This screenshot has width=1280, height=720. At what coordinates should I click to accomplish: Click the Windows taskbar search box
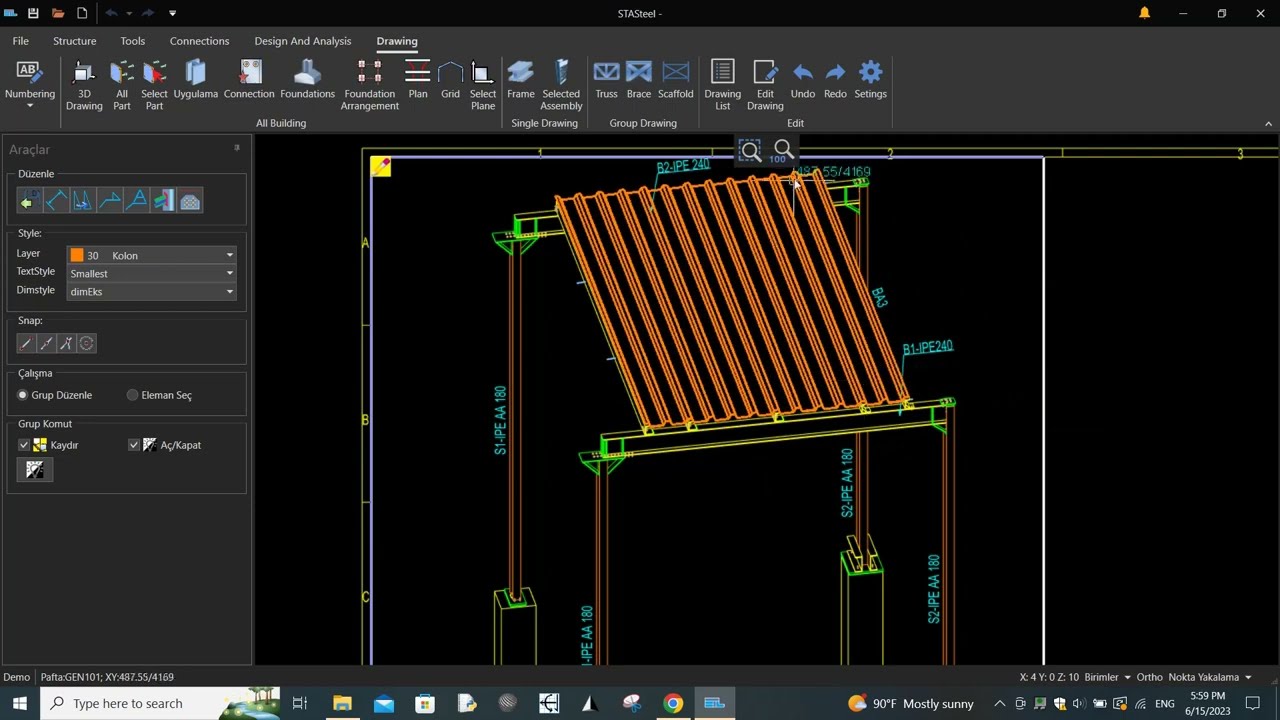pyautogui.click(x=130, y=703)
